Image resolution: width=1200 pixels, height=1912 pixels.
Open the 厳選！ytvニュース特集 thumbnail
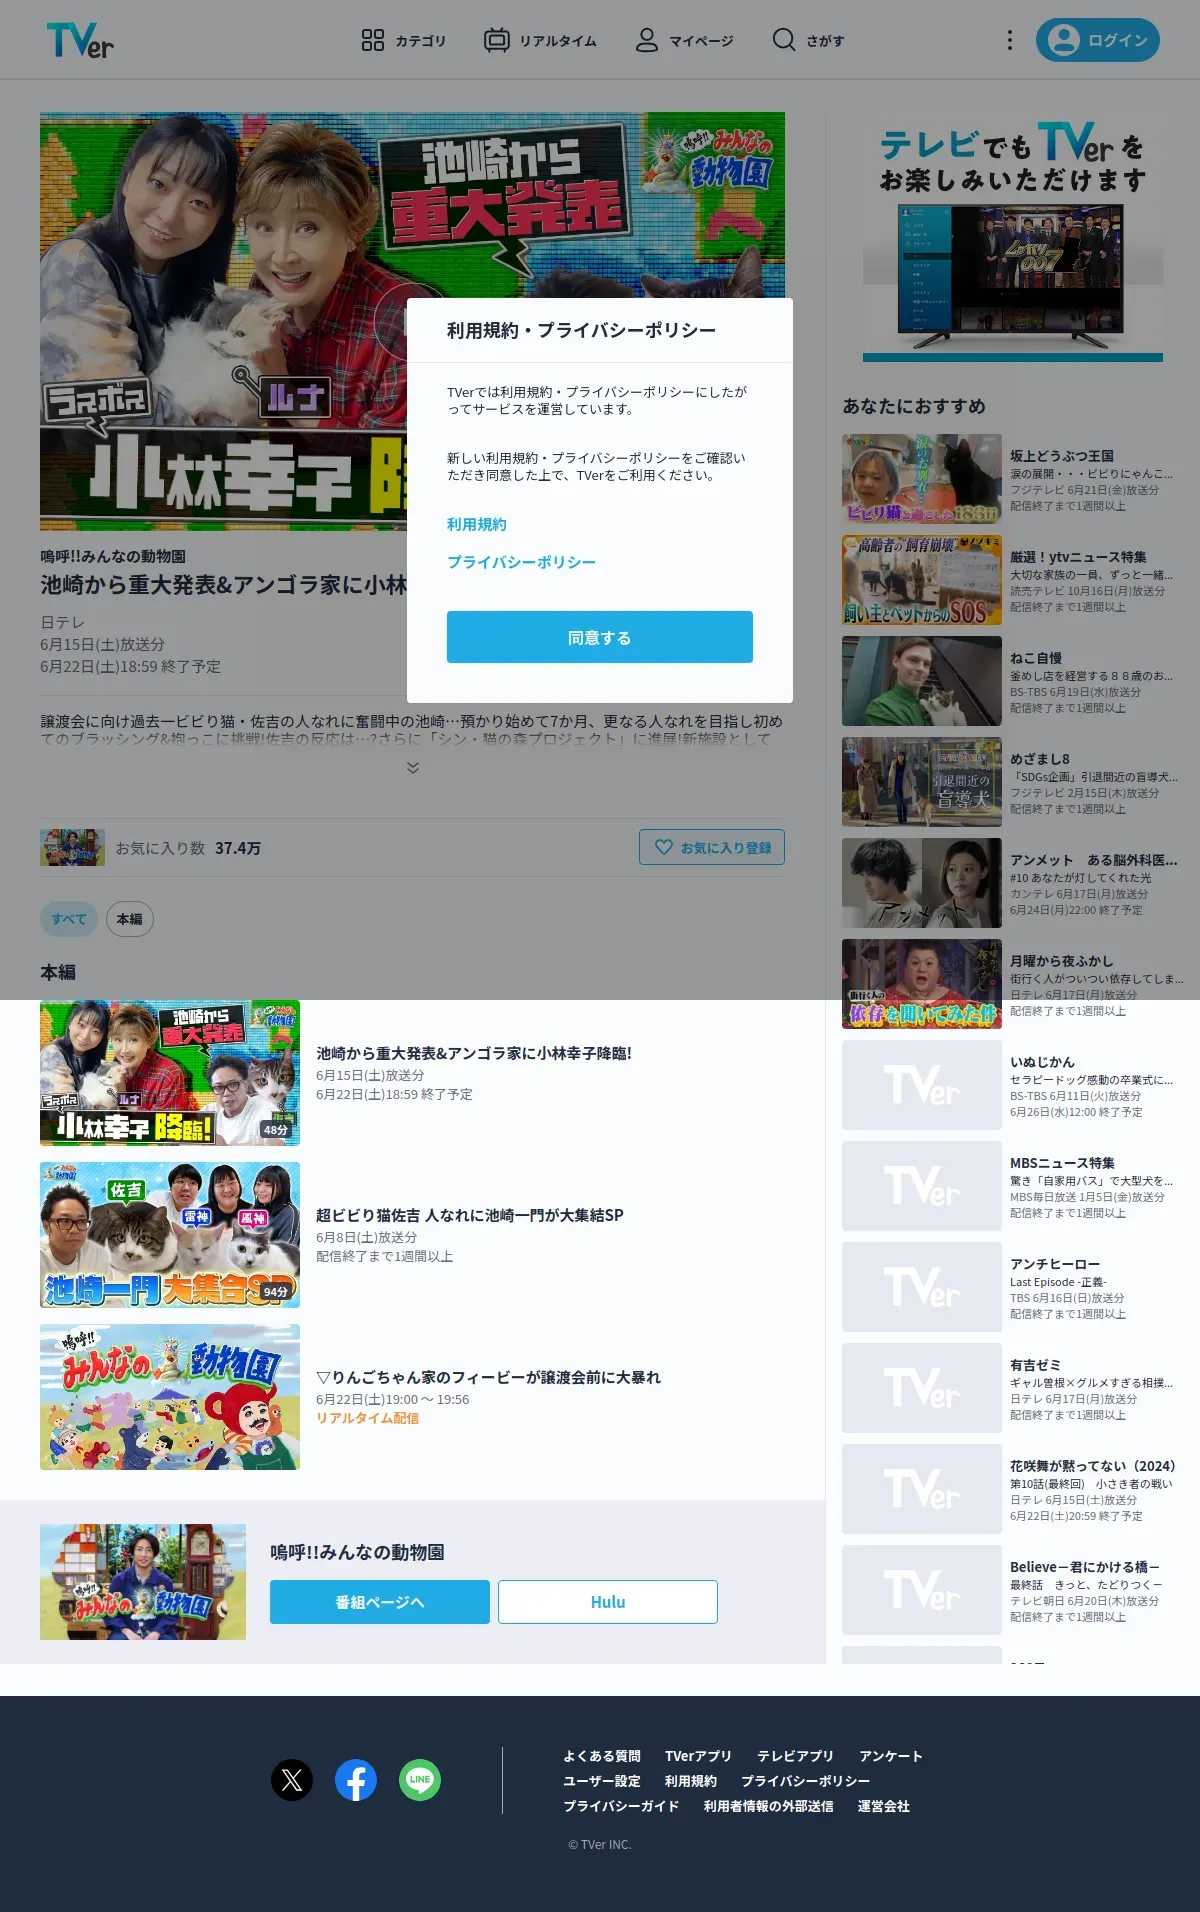point(922,580)
